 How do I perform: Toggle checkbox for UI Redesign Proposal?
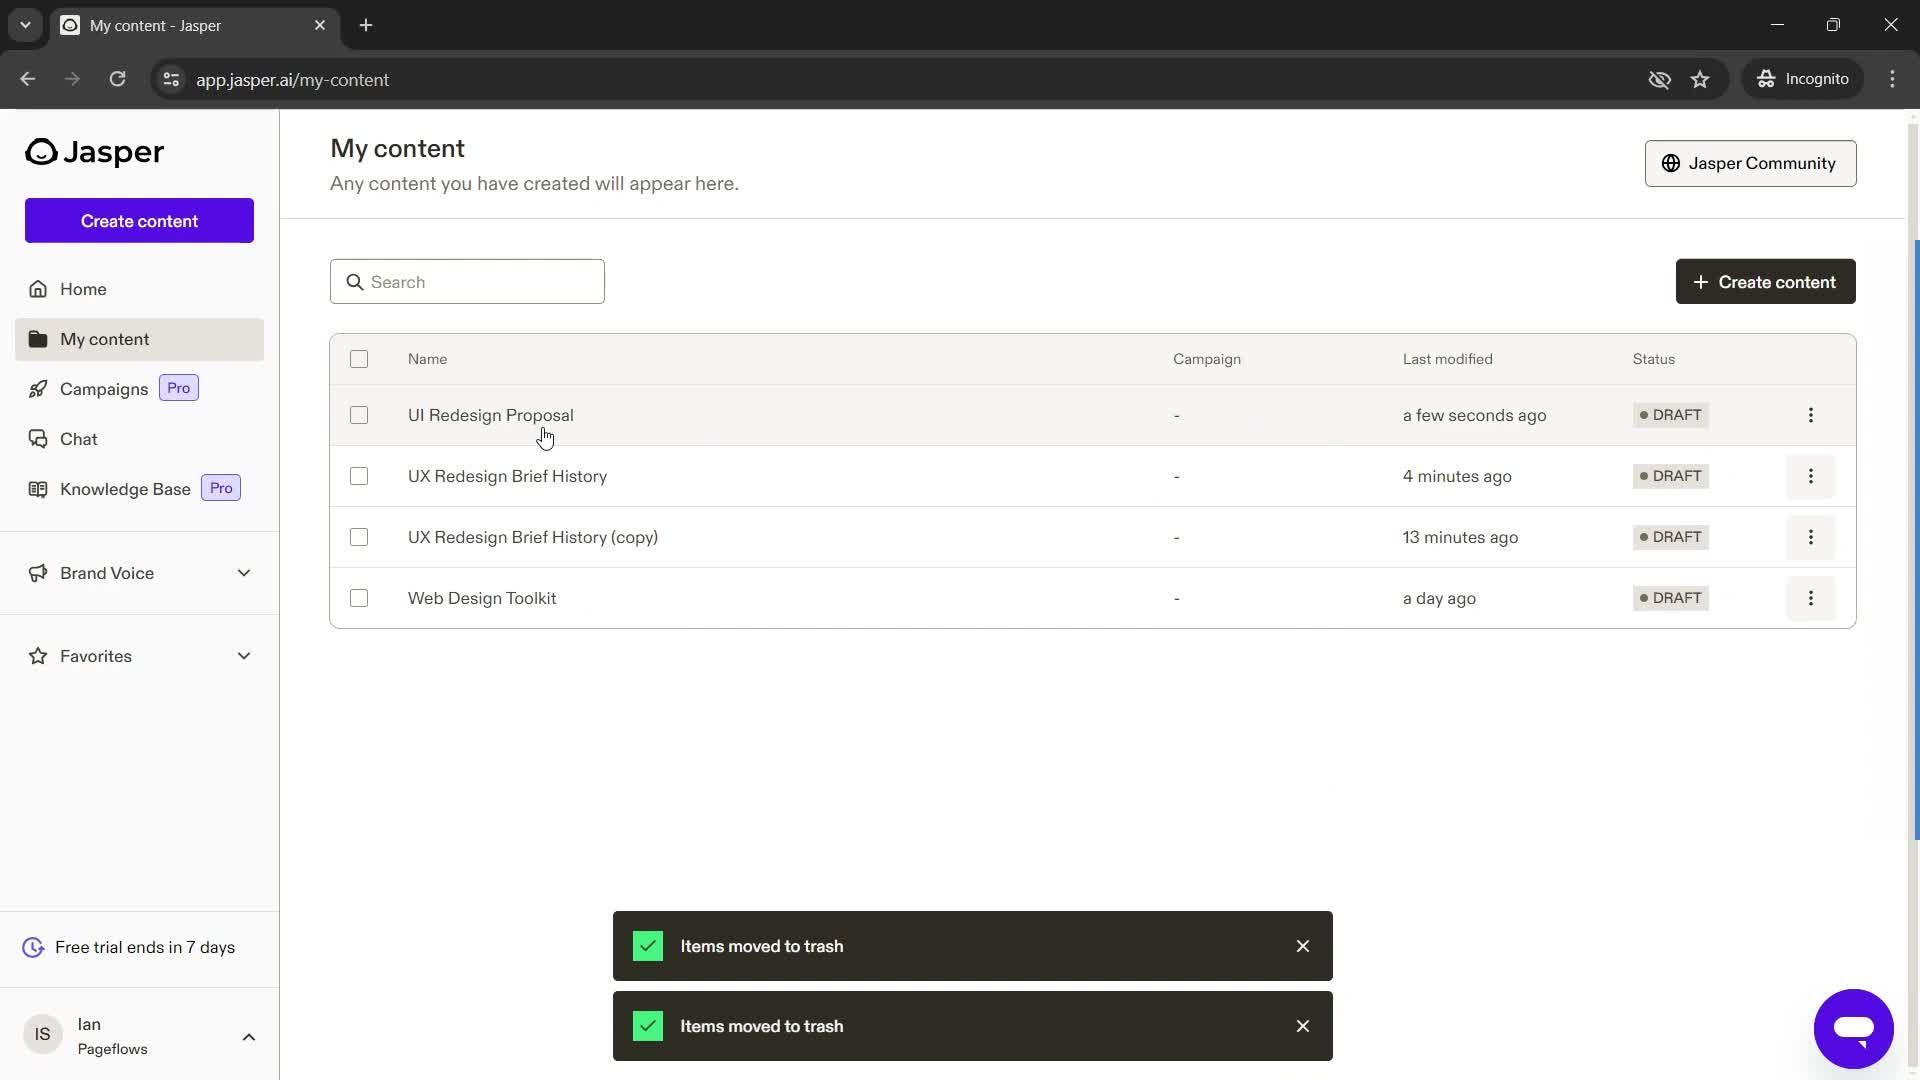coord(359,414)
